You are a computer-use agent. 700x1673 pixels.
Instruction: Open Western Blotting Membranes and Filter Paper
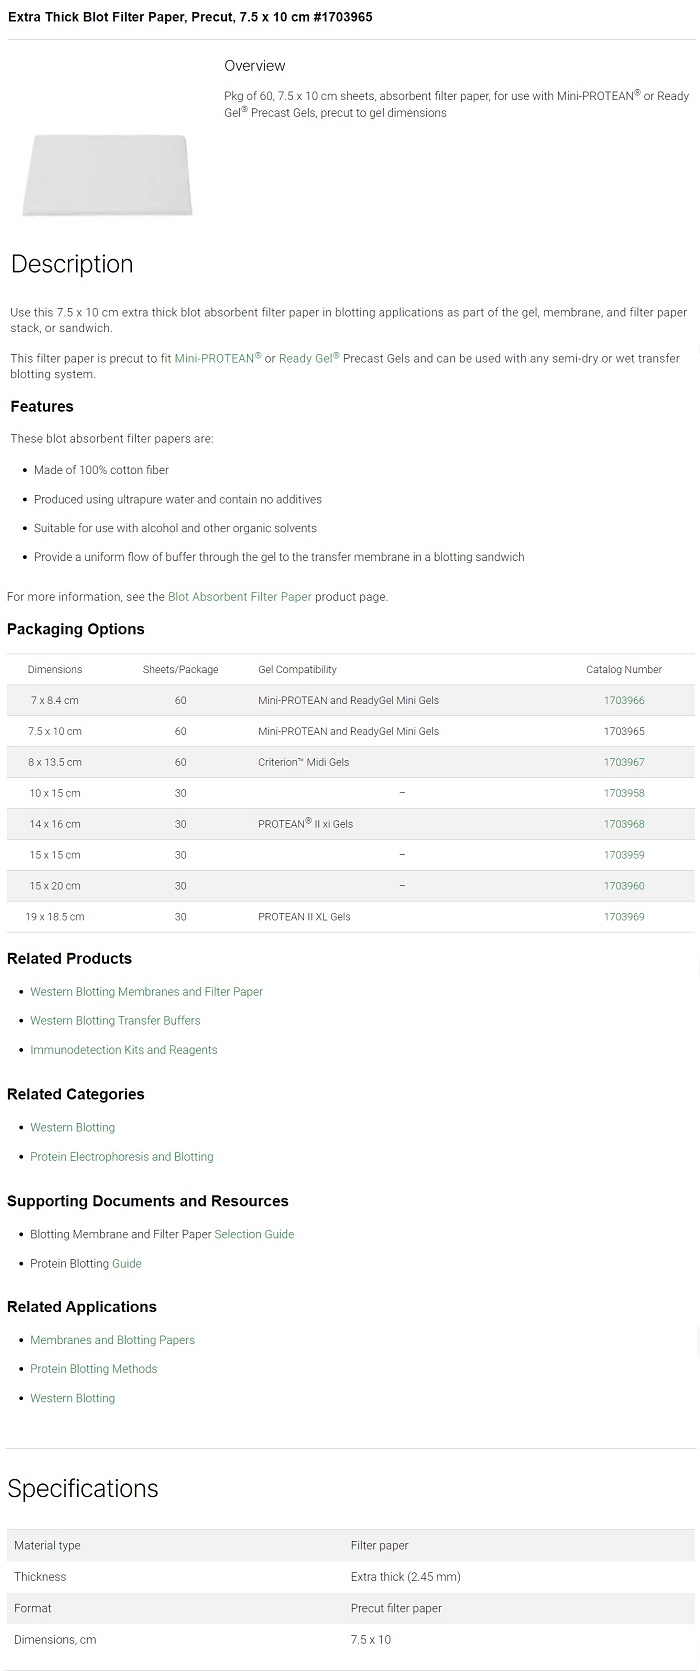click(x=146, y=992)
